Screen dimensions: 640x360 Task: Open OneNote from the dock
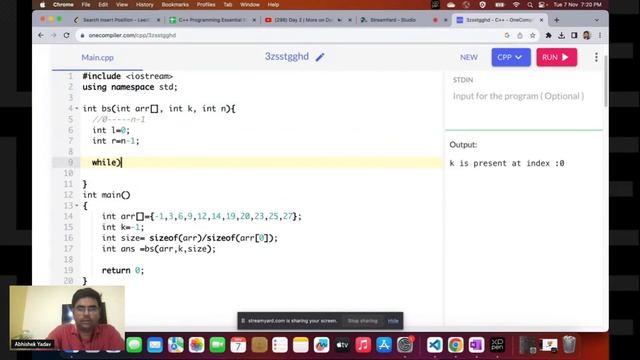pos(476,345)
